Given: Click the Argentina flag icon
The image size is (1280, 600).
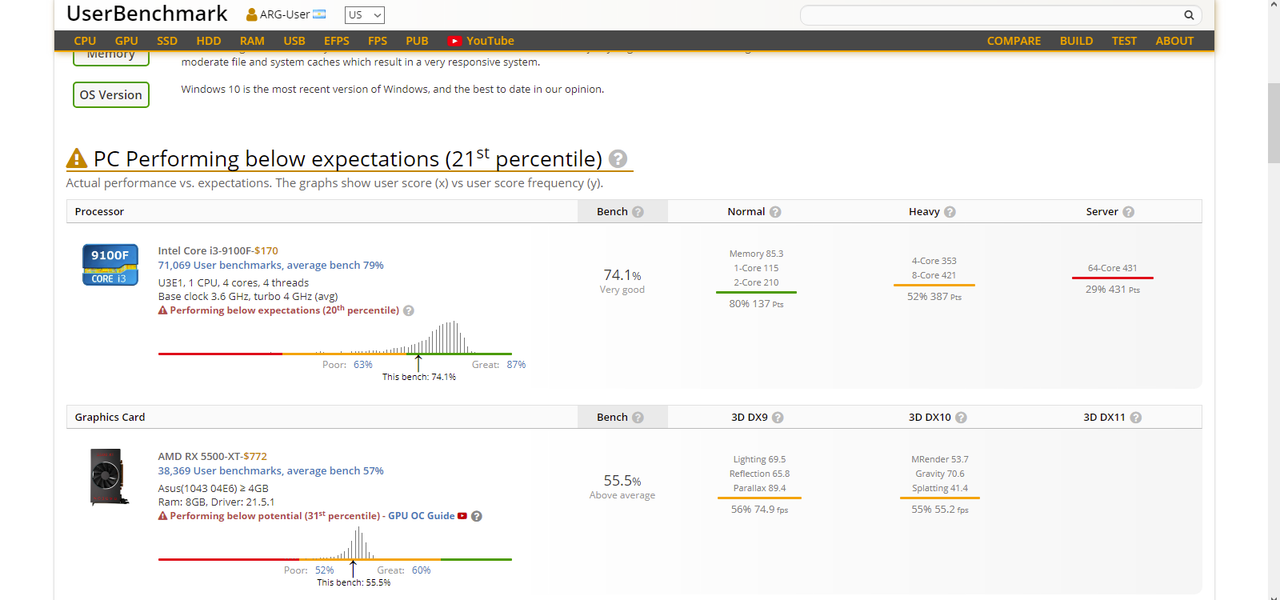Looking at the screenshot, I should click(x=320, y=14).
